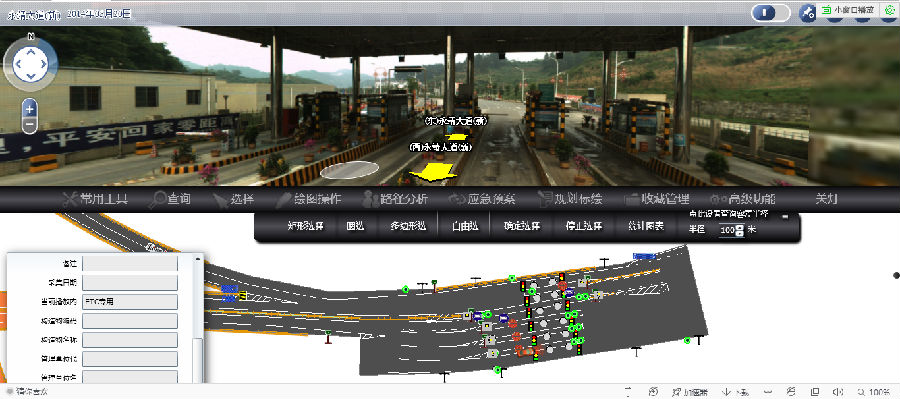
Task: Click 停止选择 stop selection button
Action: (580, 226)
